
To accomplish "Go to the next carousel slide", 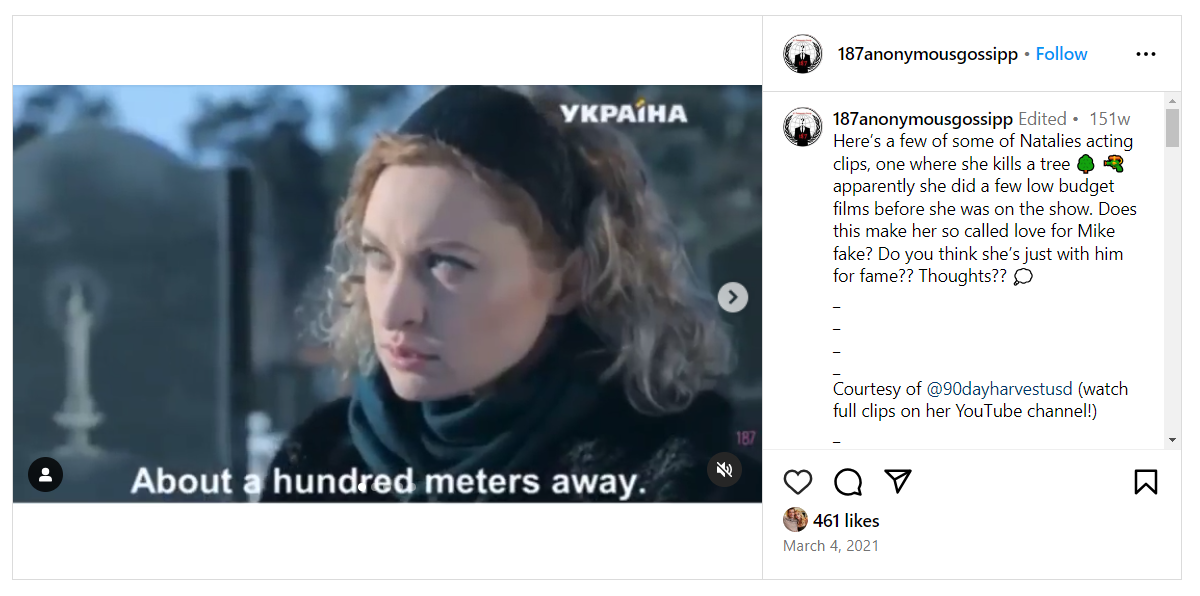I will point(733,297).
